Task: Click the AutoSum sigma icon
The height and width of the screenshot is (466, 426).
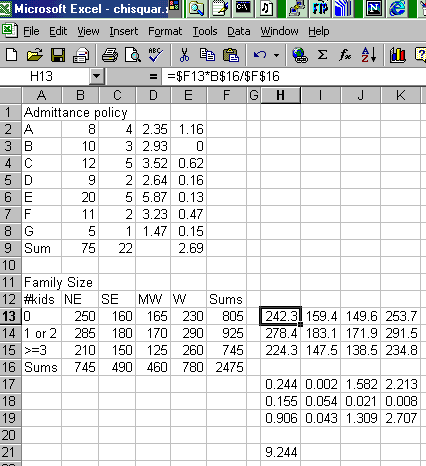Action: 322,55
